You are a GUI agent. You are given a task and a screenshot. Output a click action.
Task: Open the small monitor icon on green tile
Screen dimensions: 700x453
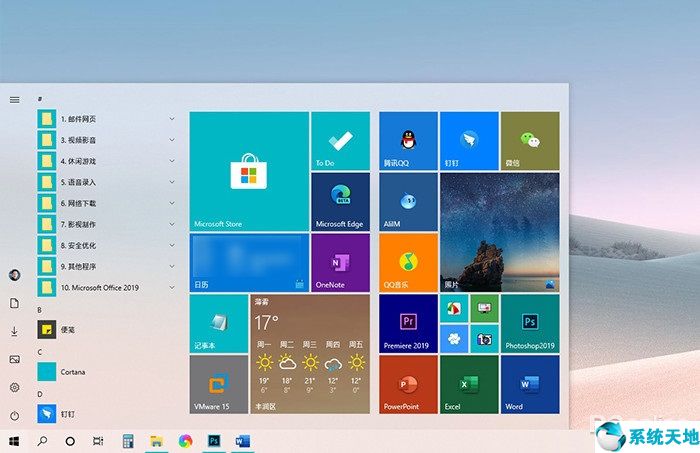click(x=484, y=308)
